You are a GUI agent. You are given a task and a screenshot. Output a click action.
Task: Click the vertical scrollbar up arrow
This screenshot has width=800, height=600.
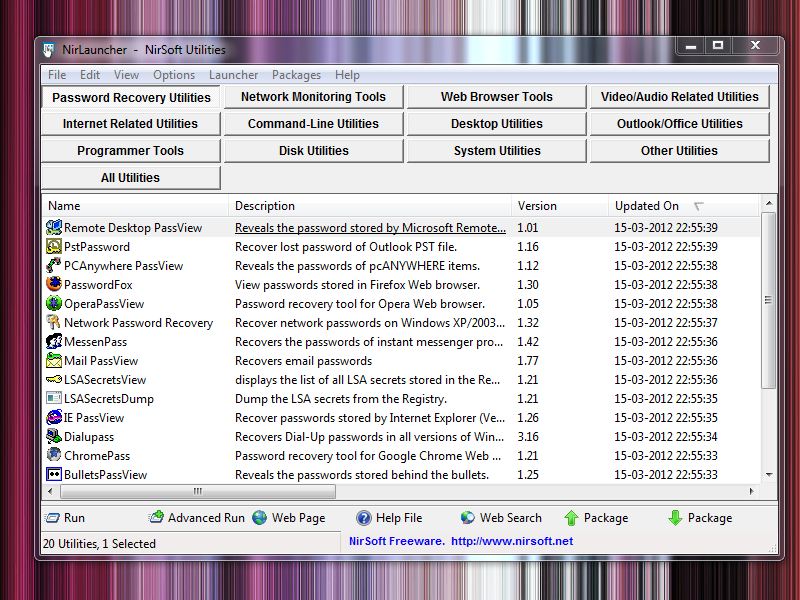click(769, 204)
